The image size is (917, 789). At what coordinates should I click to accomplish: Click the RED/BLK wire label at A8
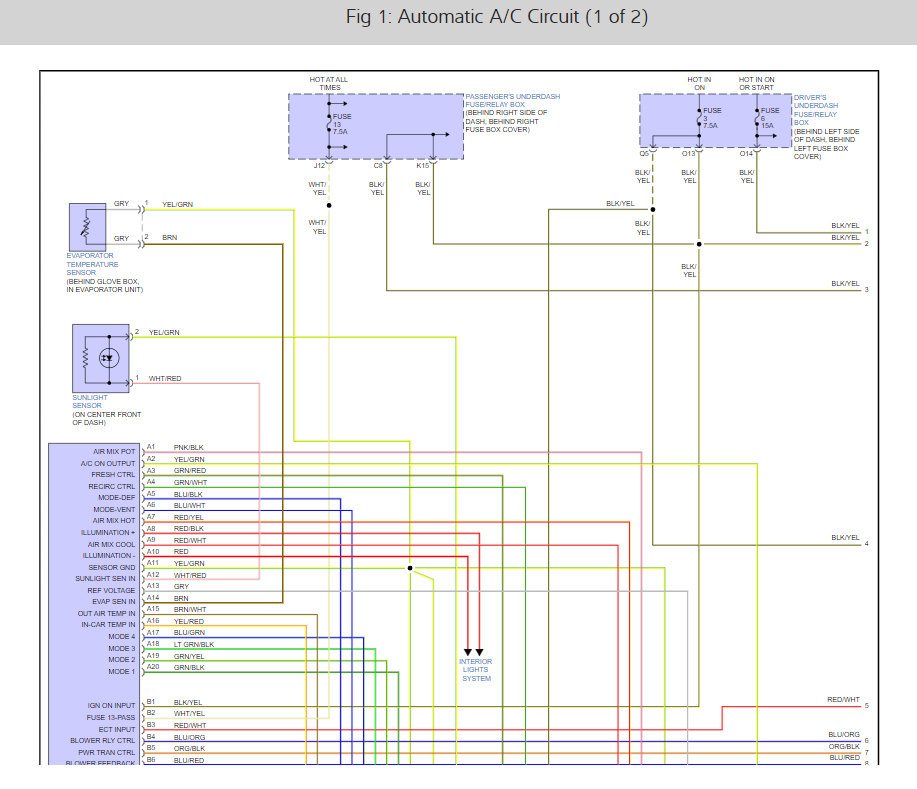pos(188,528)
